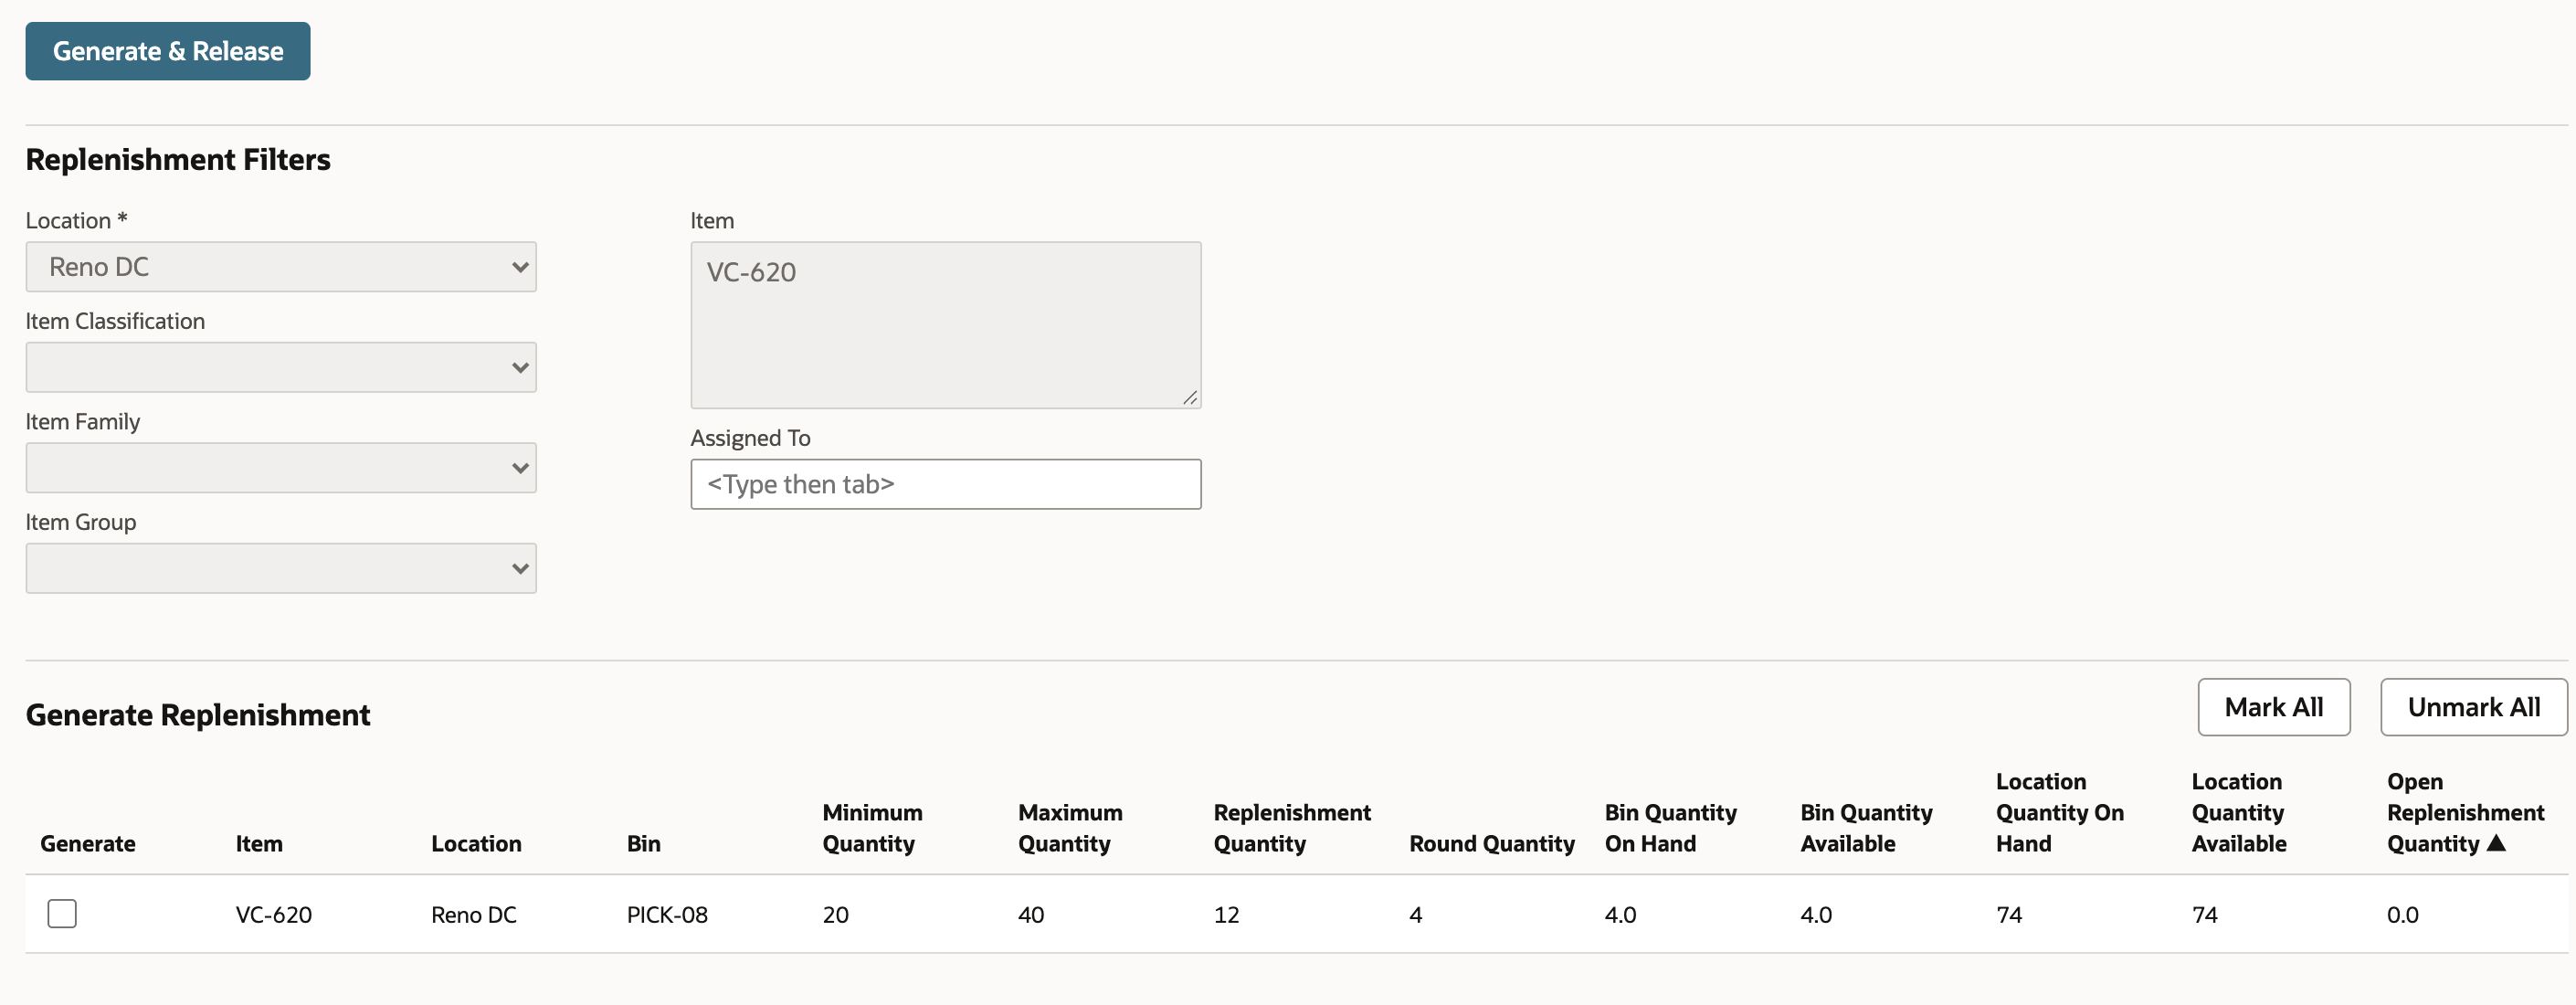Click the Location Quantity On Hand header
Viewport: 2576px width, 1005px height.
[2059, 812]
